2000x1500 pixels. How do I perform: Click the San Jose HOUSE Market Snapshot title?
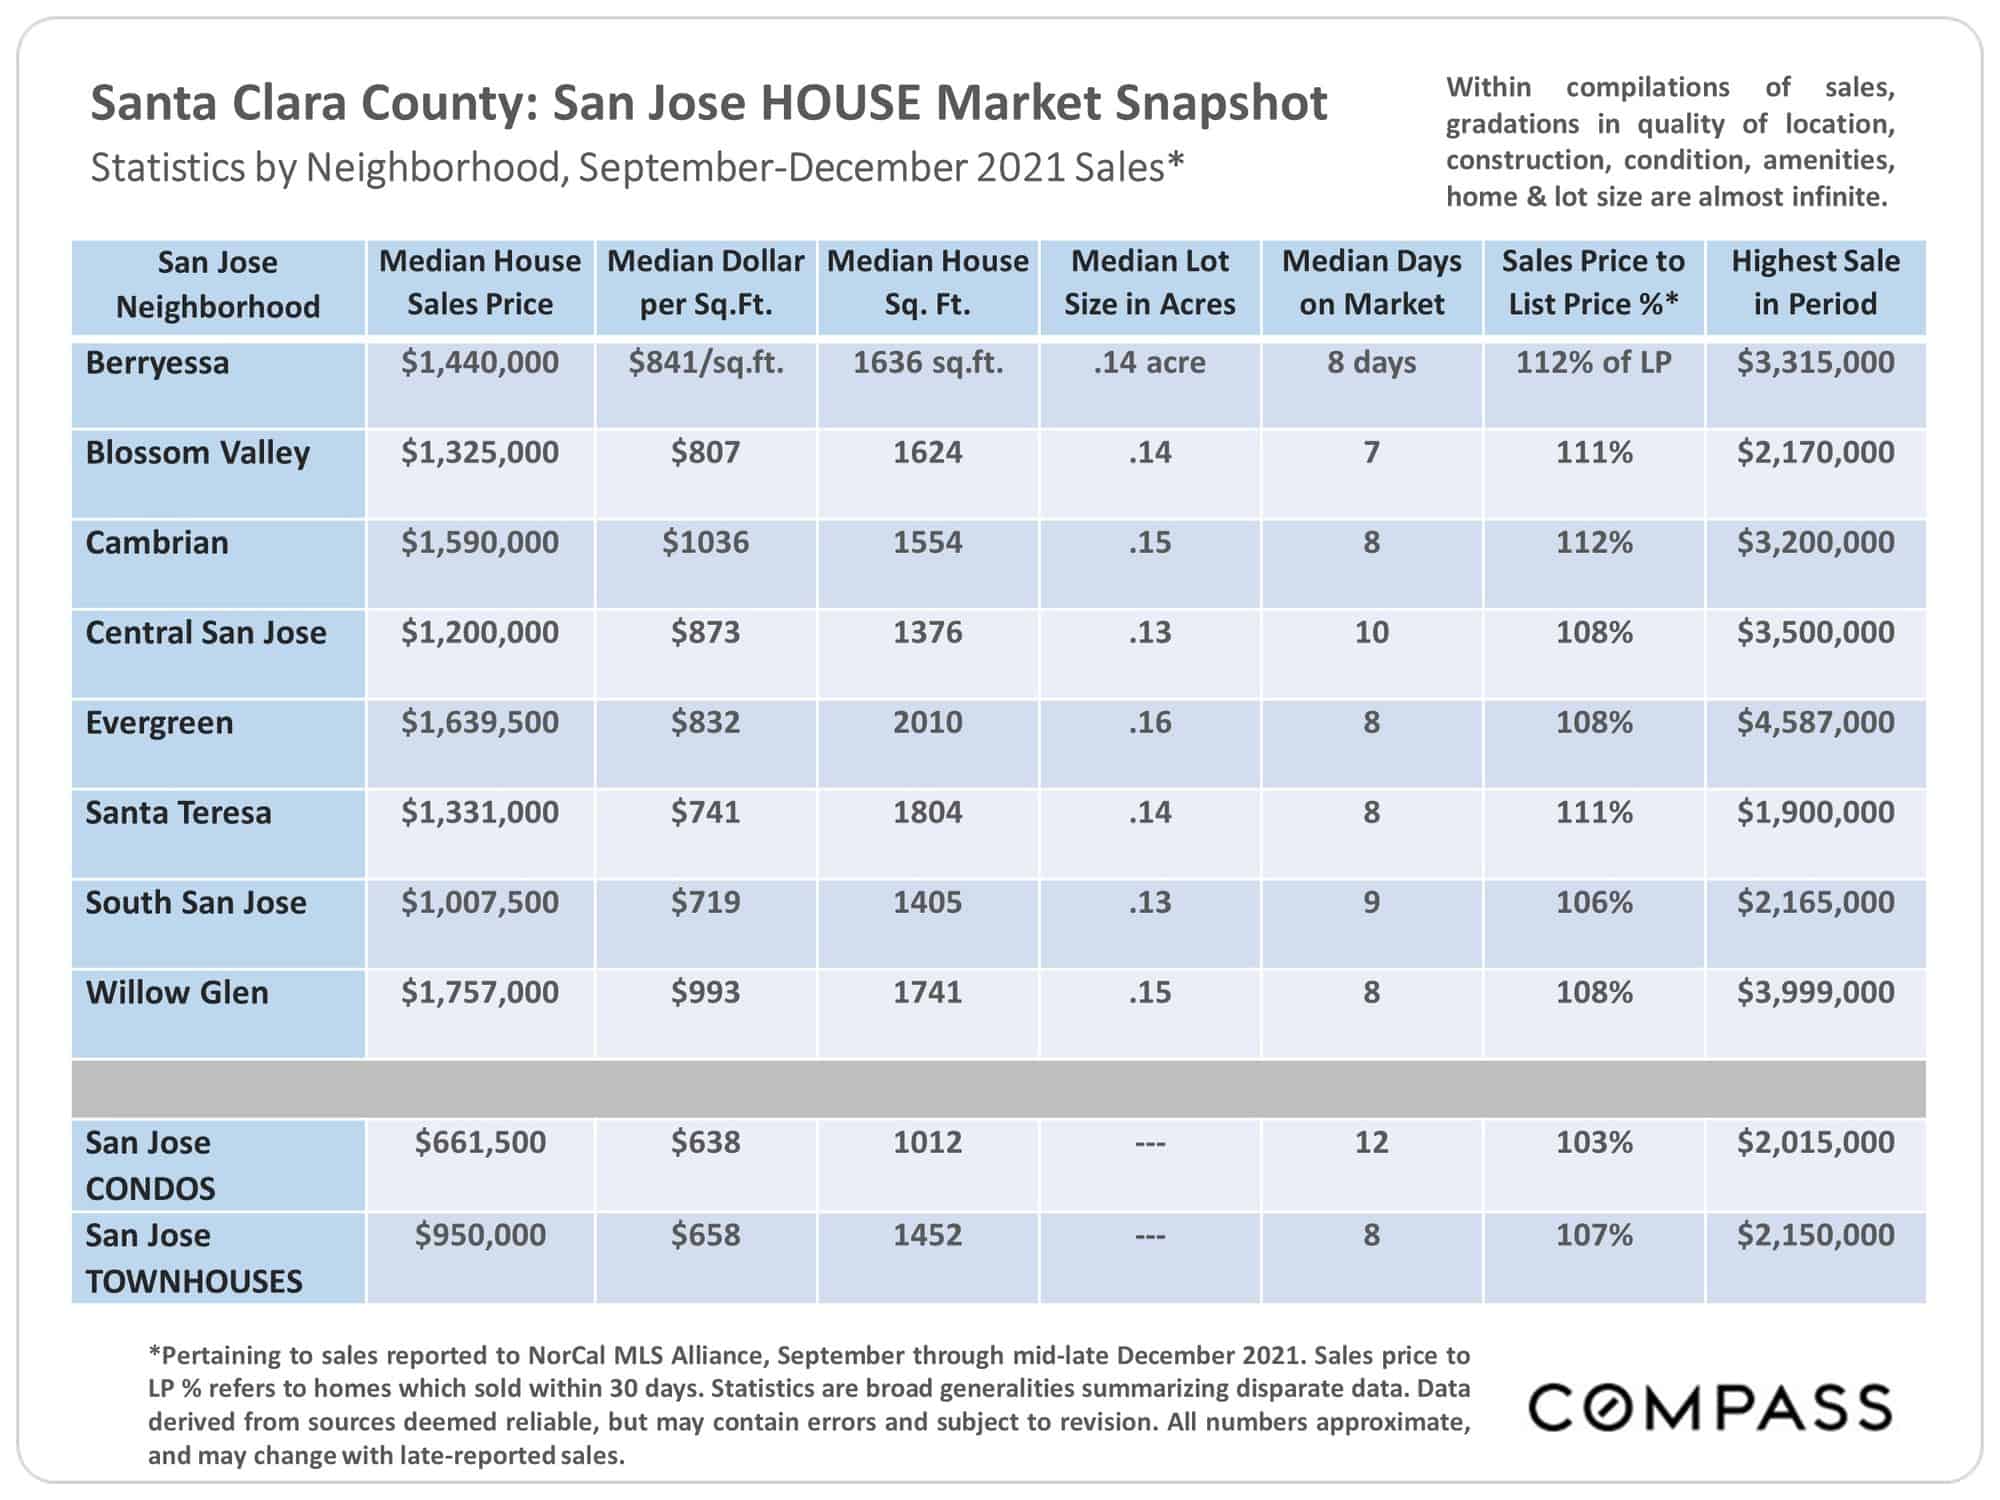coord(709,103)
